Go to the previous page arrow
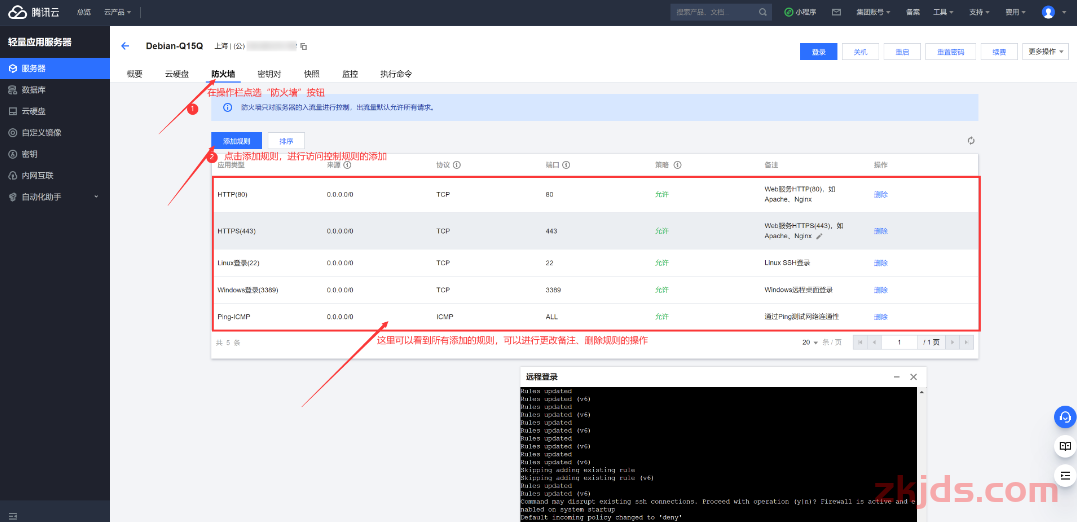The width and height of the screenshot is (1077, 522). coord(874,342)
